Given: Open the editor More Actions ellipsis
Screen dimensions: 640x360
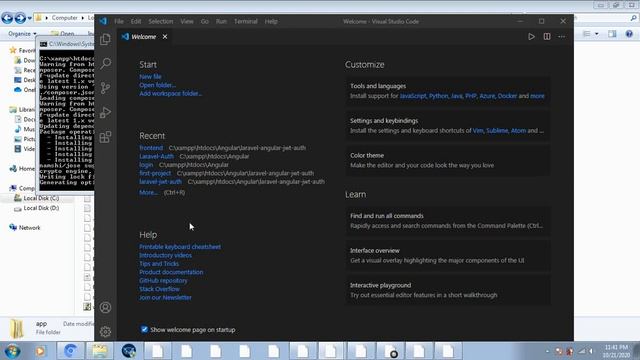Looking at the screenshot, I should (x=562, y=37).
